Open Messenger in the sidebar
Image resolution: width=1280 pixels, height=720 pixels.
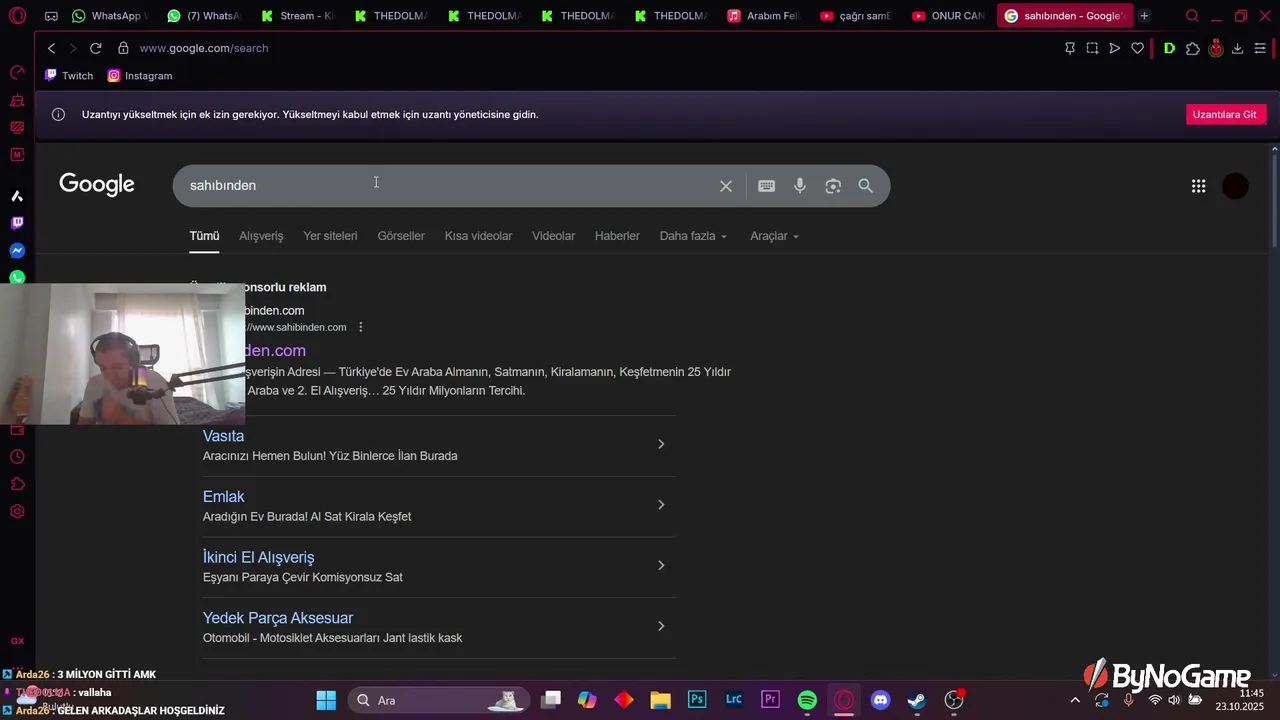(17, 251)
